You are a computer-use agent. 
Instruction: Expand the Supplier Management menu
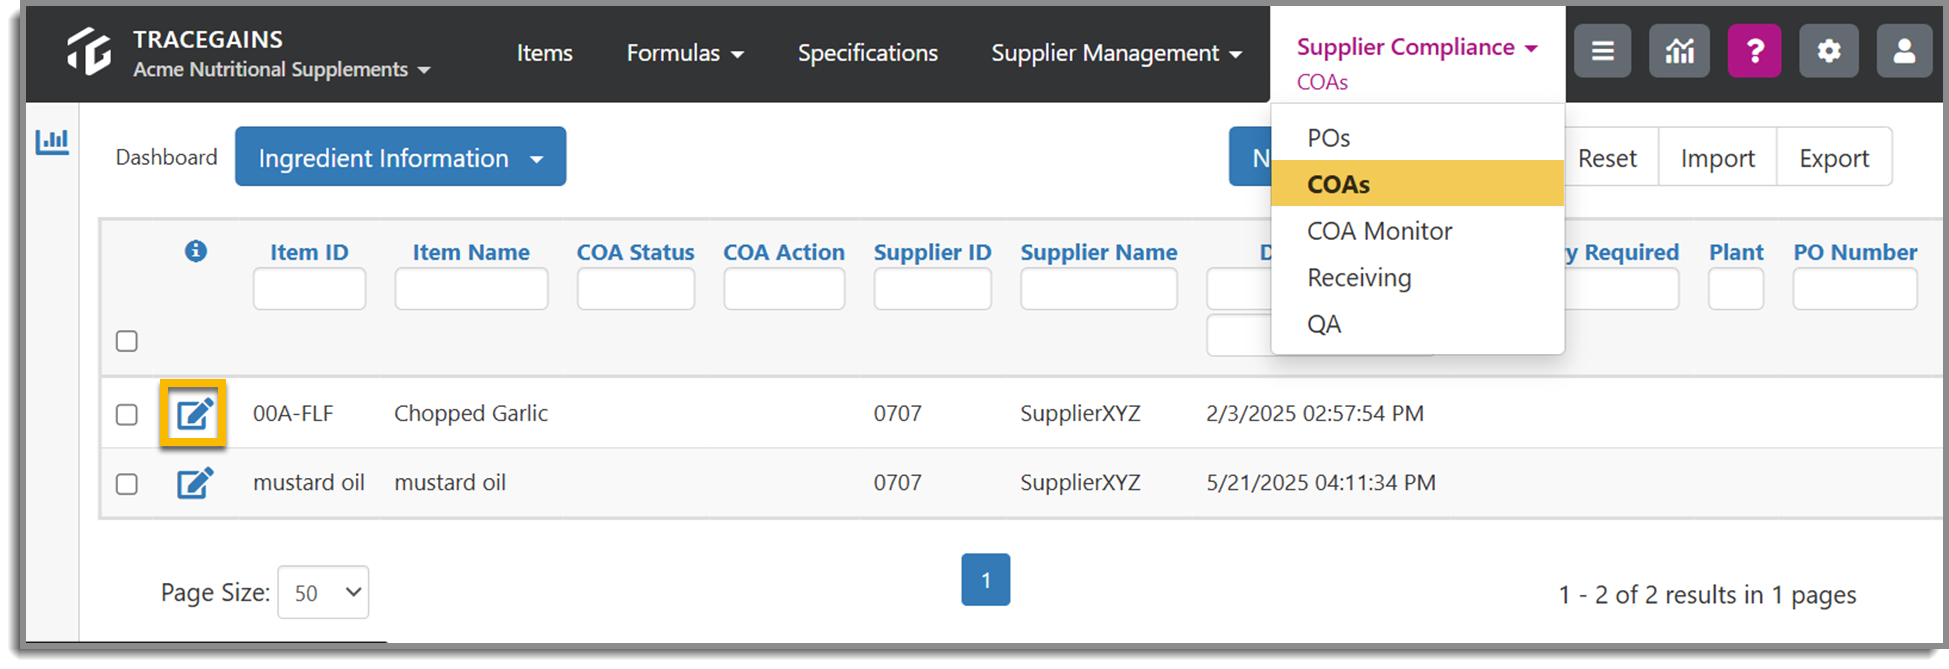coord(1116,53)
